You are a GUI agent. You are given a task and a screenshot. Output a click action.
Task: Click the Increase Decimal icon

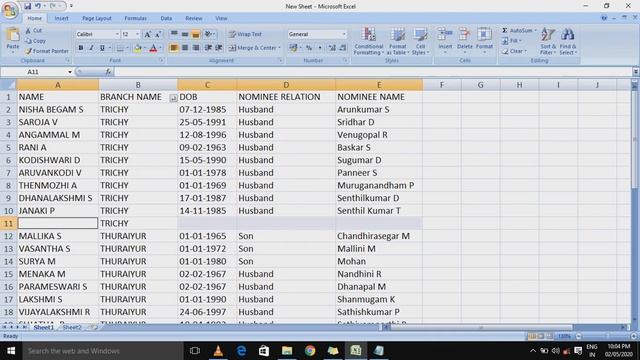point(332,48)
